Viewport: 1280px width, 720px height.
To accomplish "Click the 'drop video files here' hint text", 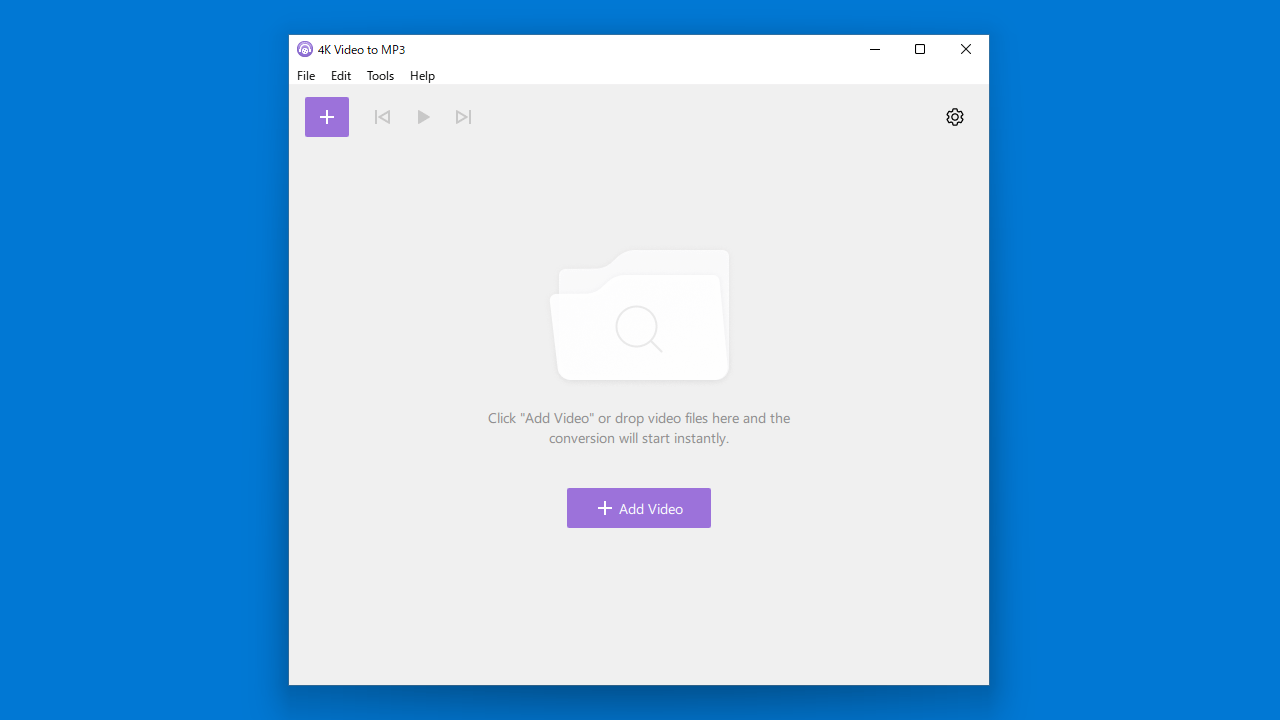I will (639, 428).
